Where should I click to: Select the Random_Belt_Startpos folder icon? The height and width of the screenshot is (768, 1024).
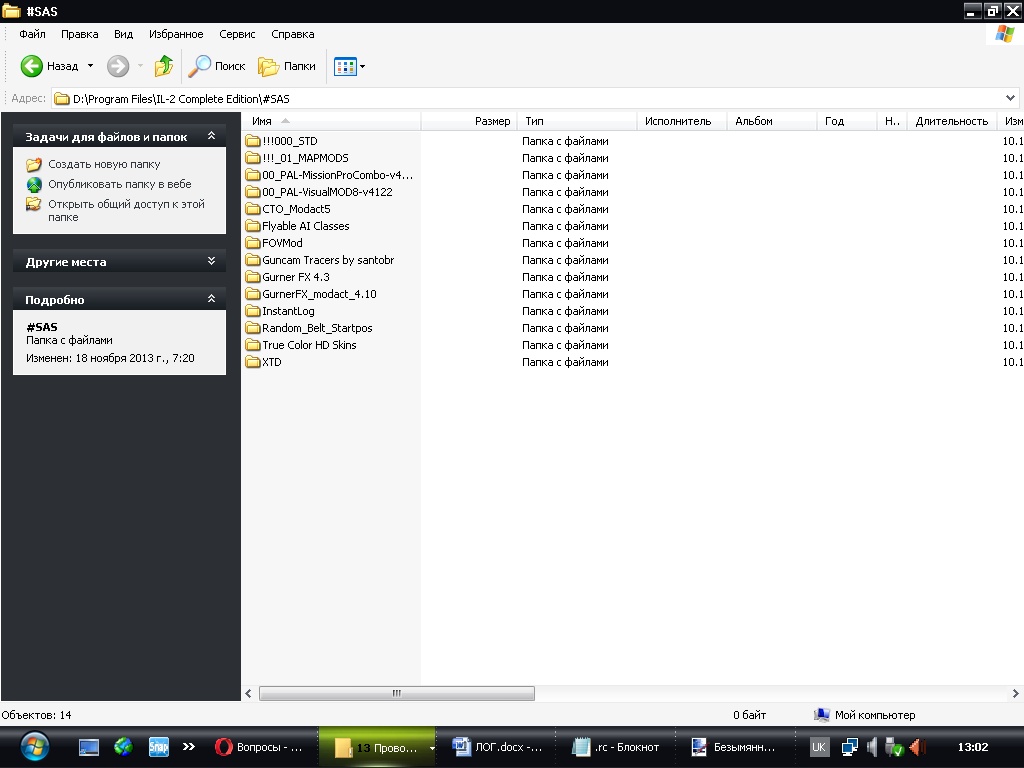tap(253, 328)
